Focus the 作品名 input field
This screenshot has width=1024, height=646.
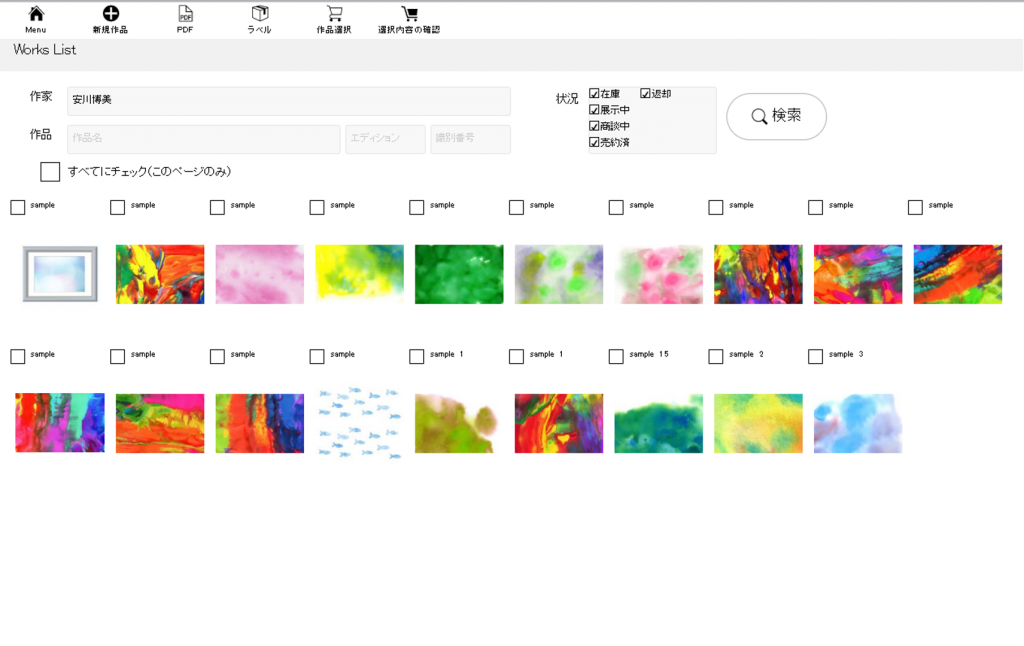pos(204,139)
